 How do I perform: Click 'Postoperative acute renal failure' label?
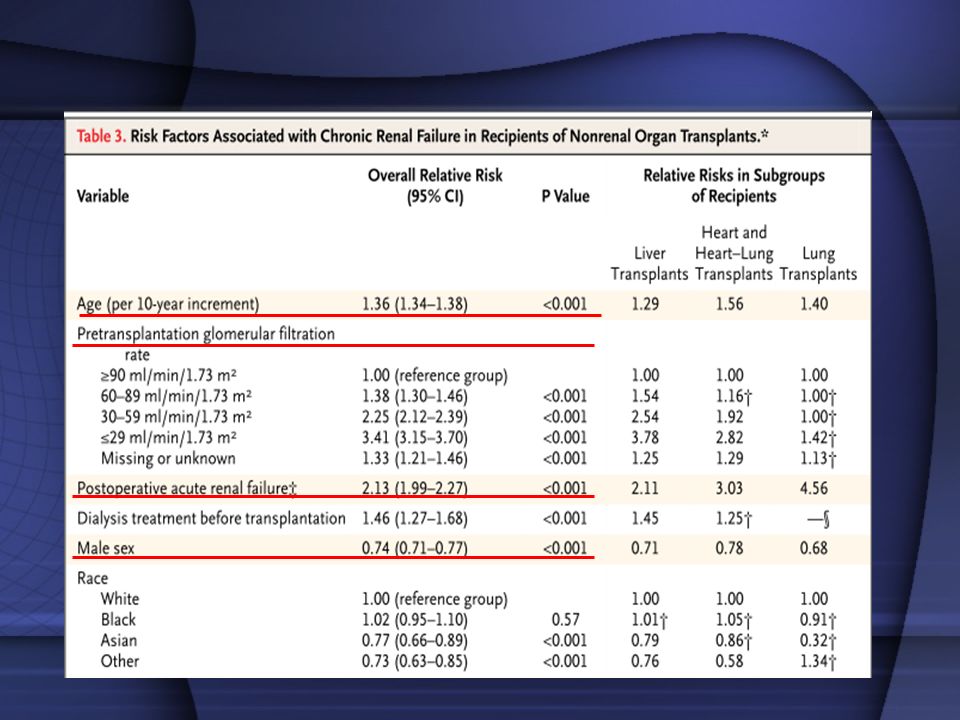187,489
